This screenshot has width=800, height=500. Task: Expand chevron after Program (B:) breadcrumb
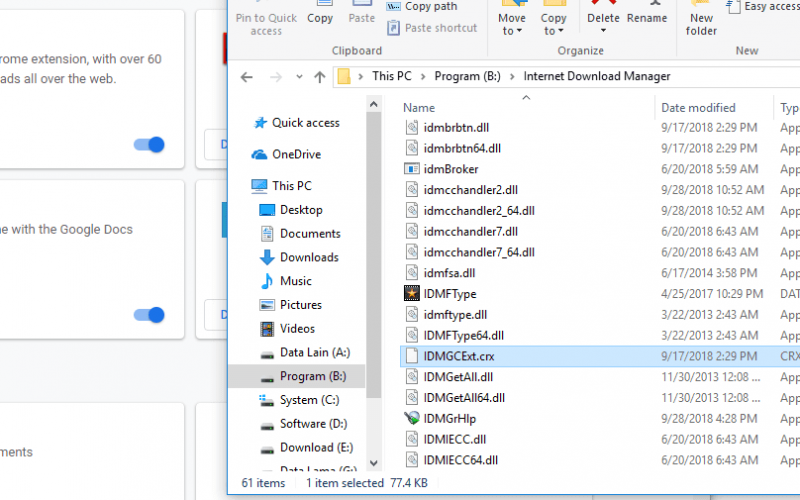(x=512, y=77)
